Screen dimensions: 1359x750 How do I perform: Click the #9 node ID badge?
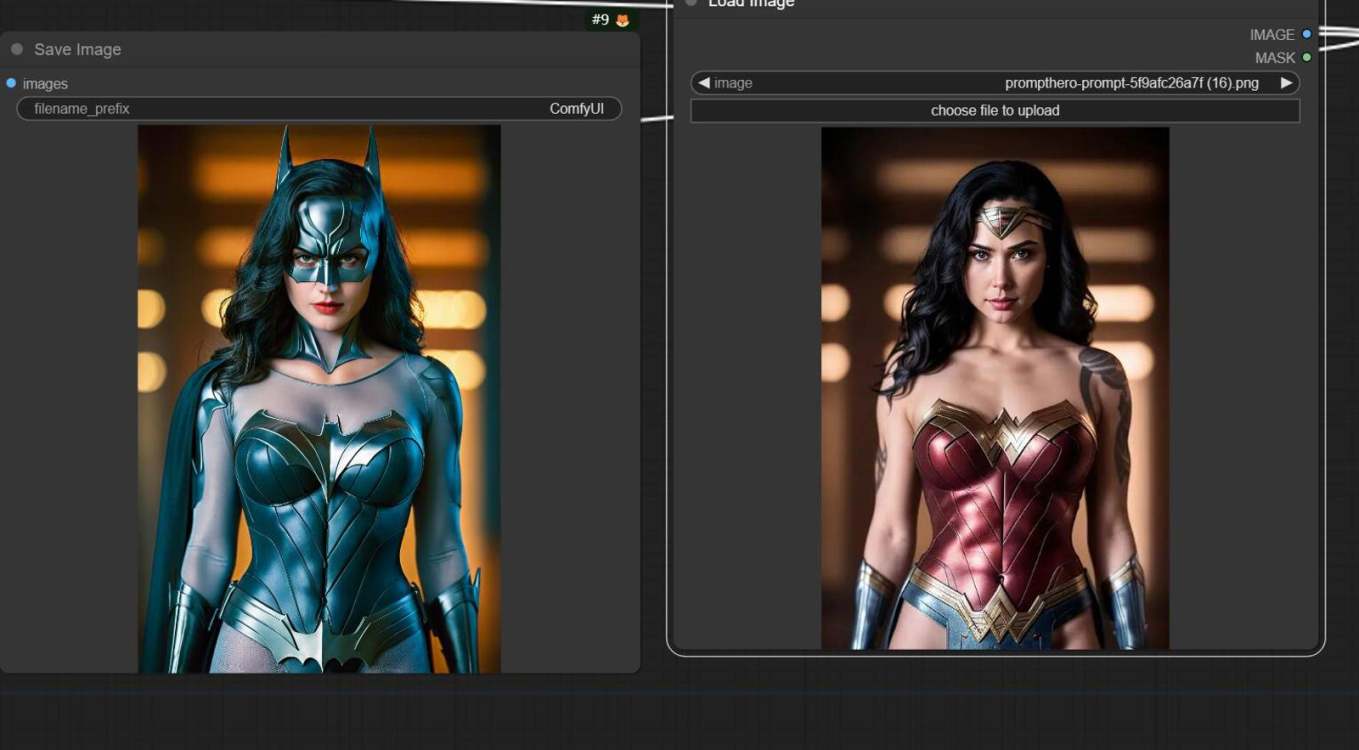601,20
